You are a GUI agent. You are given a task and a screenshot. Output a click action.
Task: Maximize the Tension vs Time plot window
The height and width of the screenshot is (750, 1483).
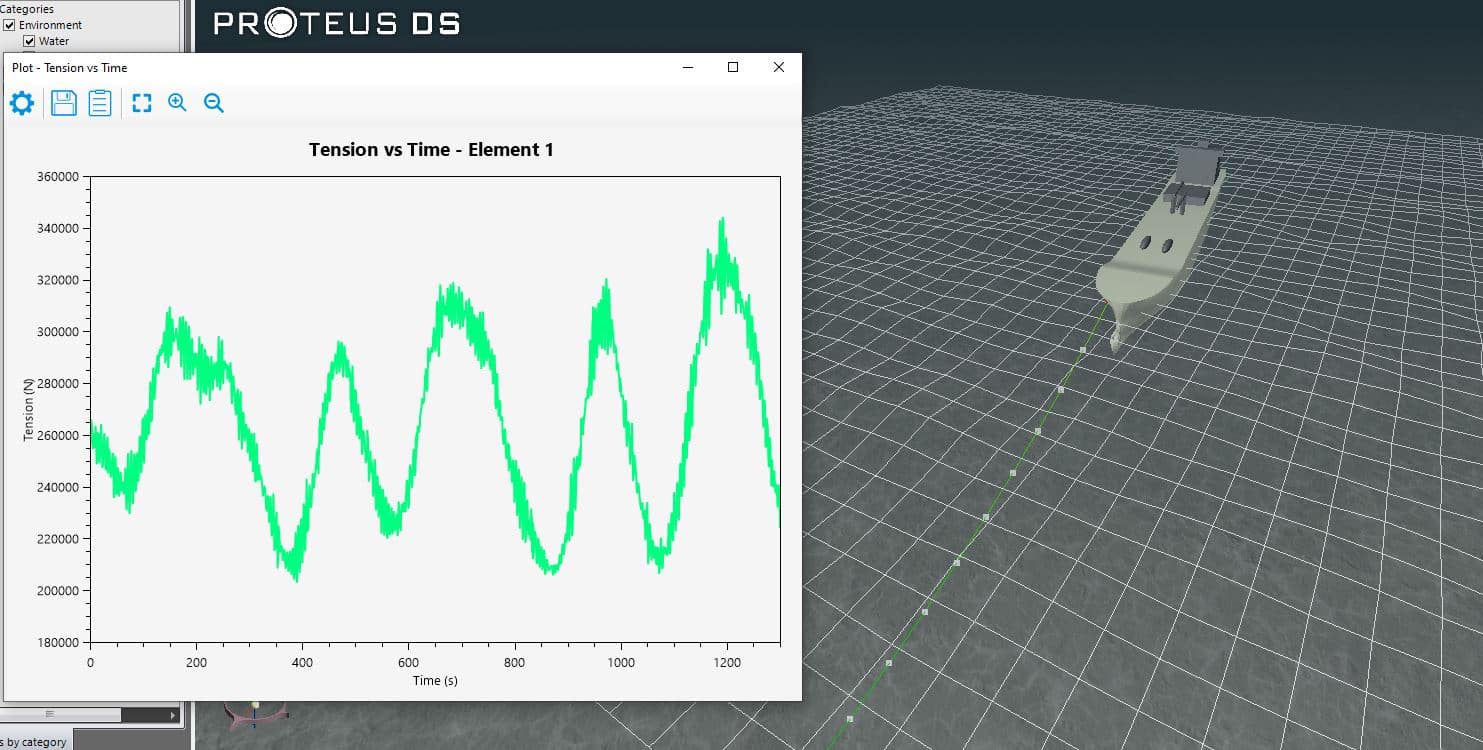(x=733, y=67)
